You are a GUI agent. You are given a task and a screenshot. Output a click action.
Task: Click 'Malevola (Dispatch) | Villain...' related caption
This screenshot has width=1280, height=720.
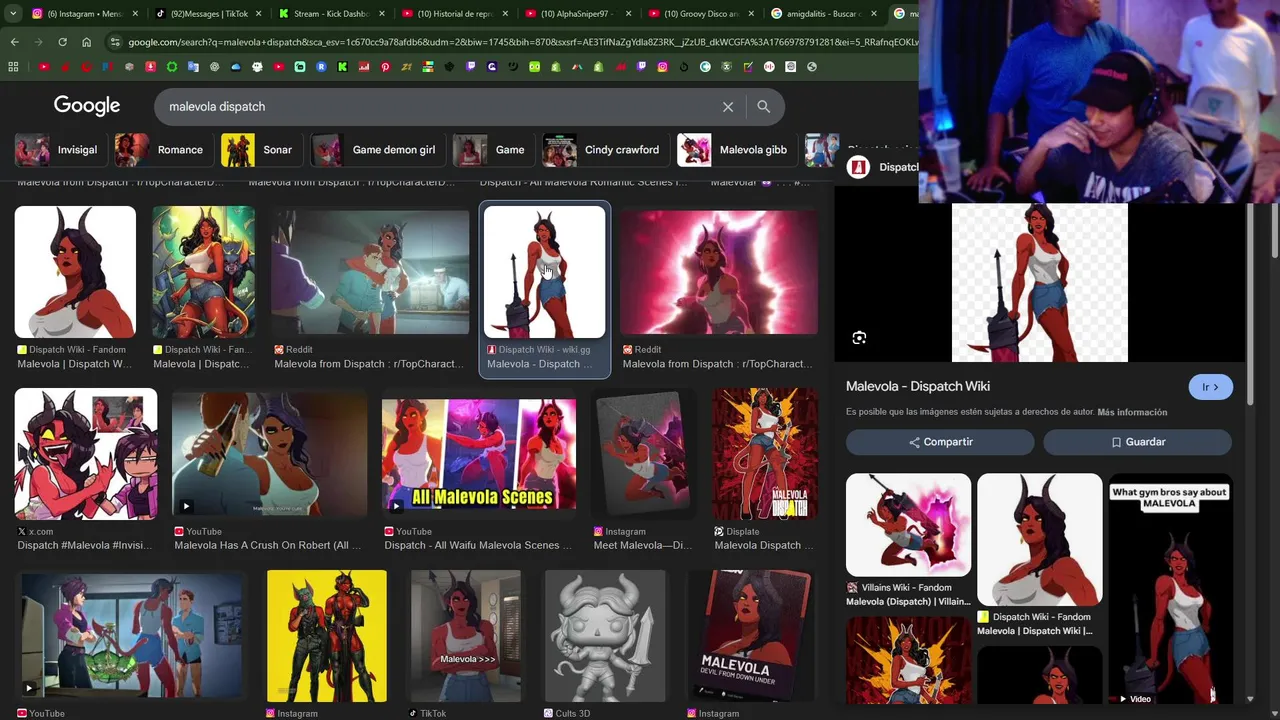click(908, 601)
